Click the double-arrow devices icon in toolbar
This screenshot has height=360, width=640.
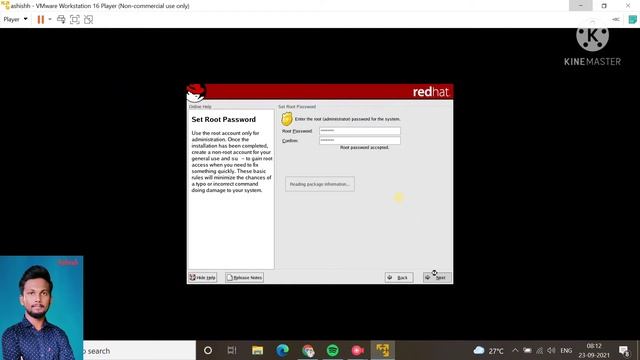tap(616, 19)
